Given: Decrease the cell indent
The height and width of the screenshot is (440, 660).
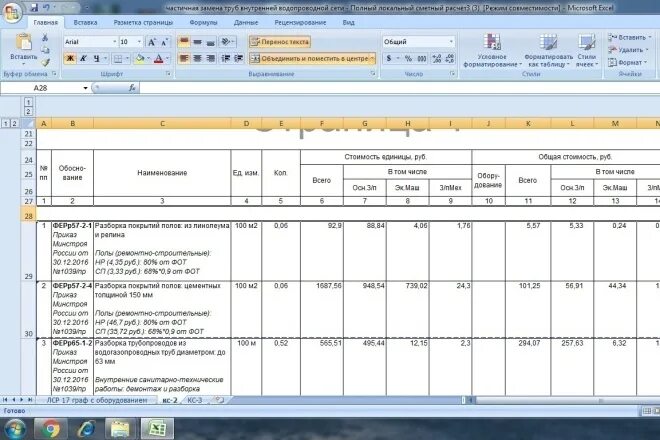Looking at the screenshot, I should tap(226, 59).
